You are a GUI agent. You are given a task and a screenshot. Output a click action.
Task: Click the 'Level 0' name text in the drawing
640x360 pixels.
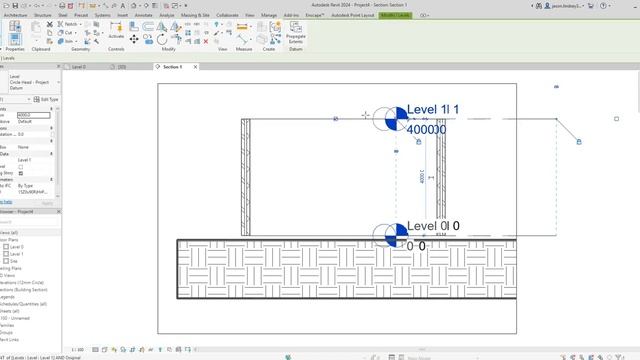(433, 226)
